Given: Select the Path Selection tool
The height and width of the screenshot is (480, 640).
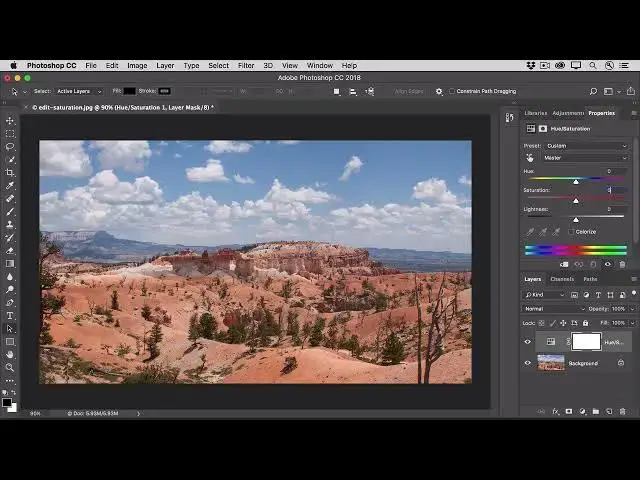Looking at the screenshot, I should 10,329.
